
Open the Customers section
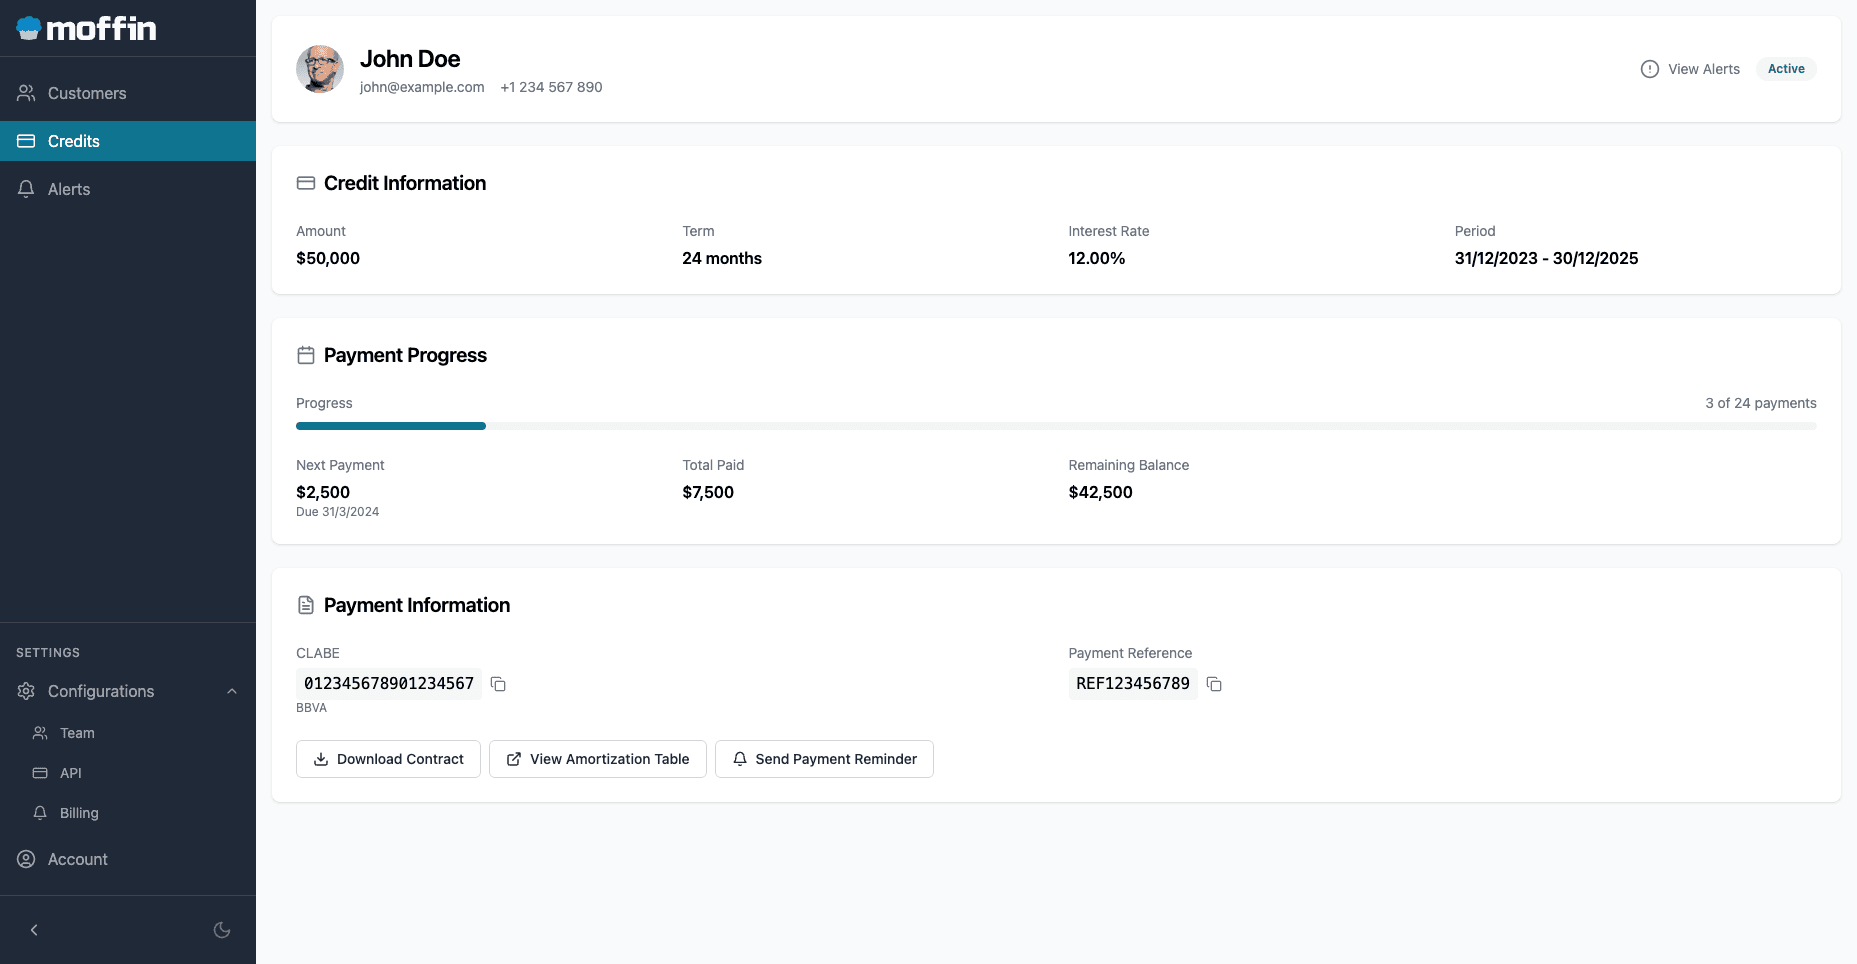click(x=87, y=93)
